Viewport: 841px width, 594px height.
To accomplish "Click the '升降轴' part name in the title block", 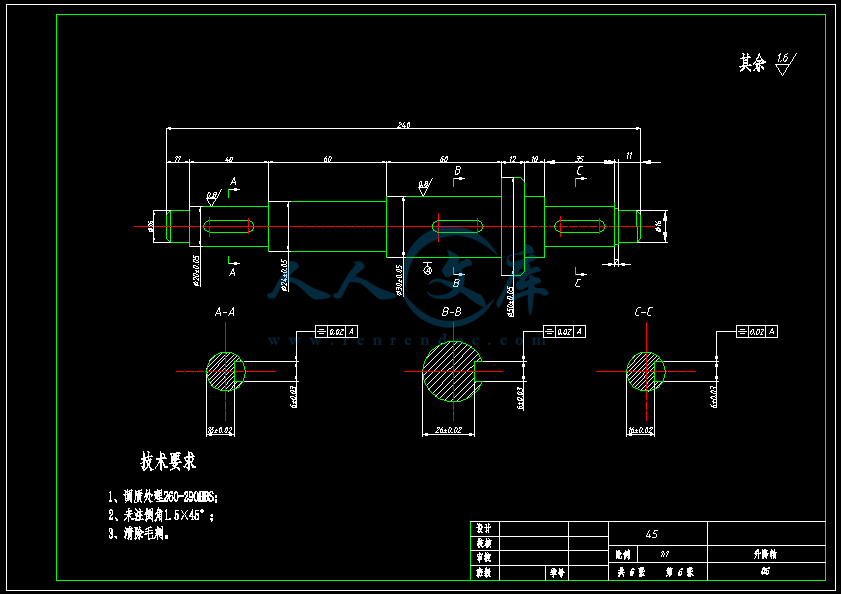I will point(765,554).
